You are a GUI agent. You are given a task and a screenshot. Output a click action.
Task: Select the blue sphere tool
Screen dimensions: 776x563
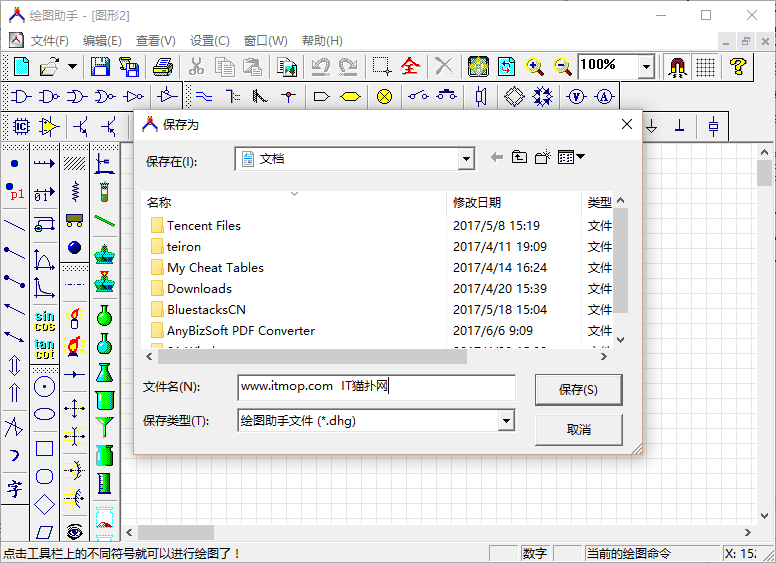pos(74,247)
